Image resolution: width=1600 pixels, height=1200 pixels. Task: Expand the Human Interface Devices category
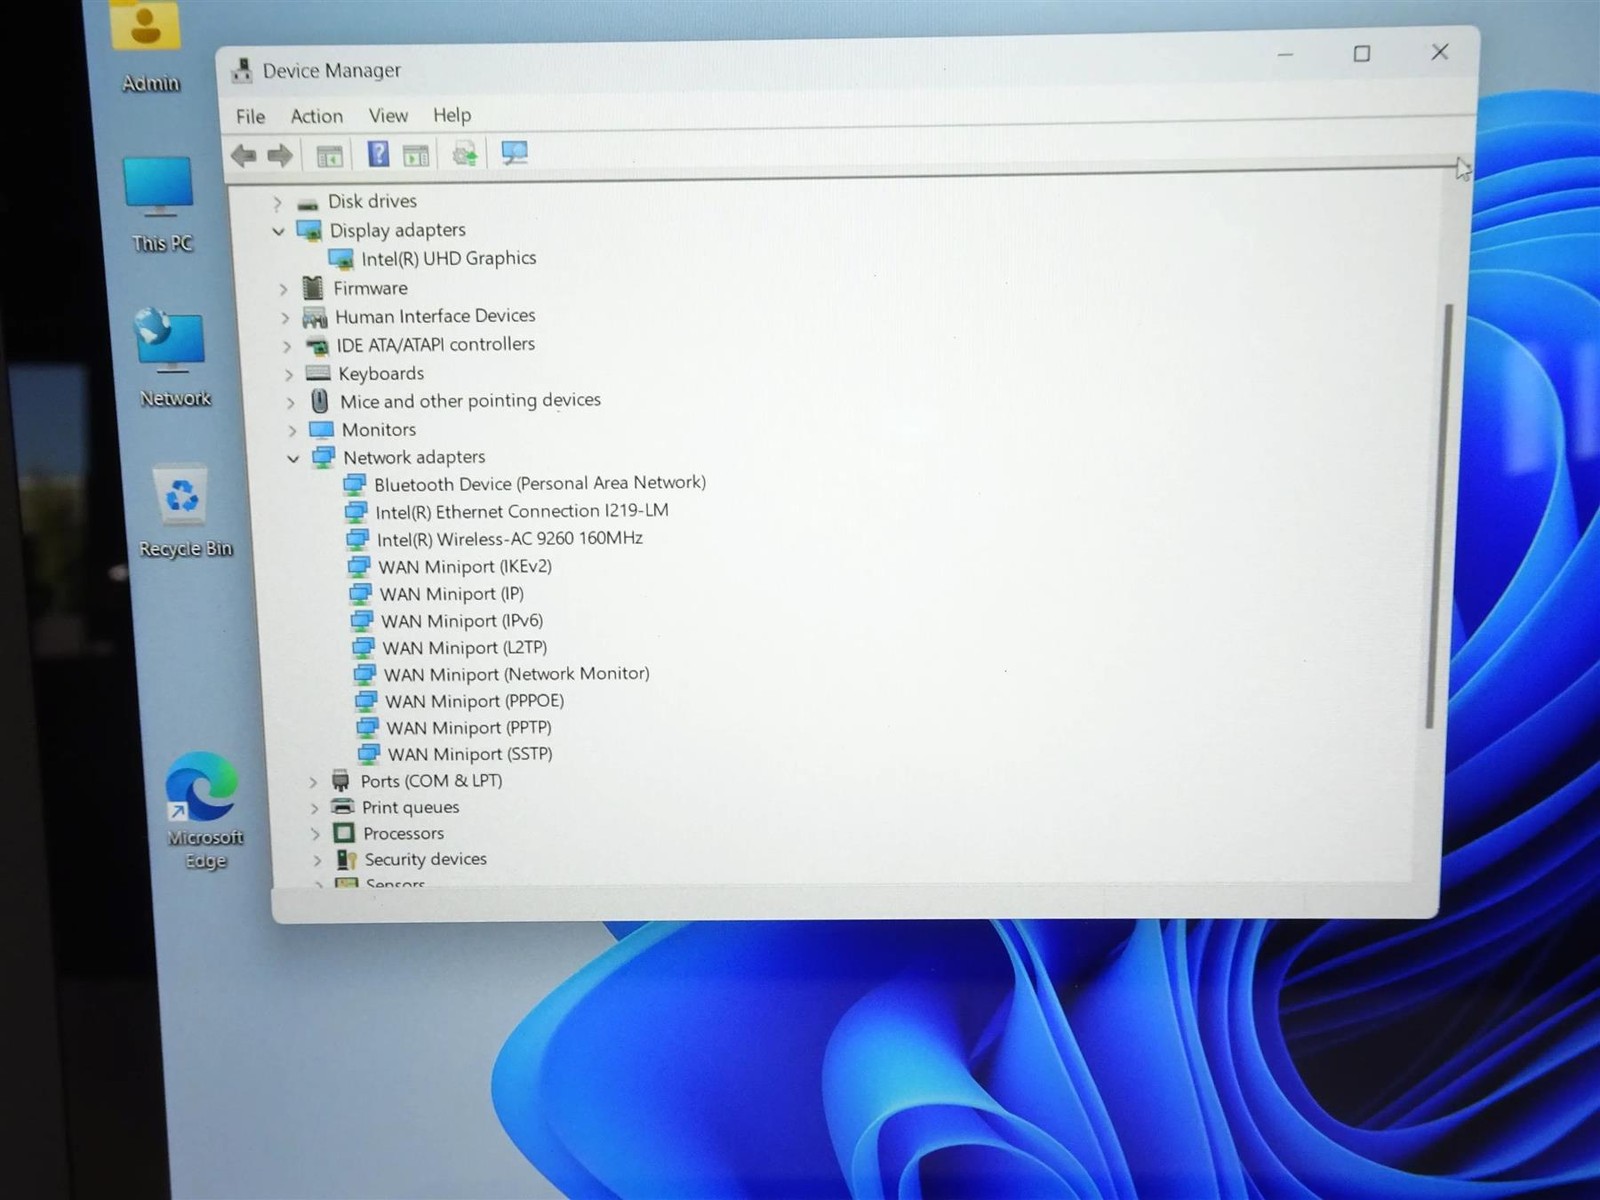[x=285, y=318]
